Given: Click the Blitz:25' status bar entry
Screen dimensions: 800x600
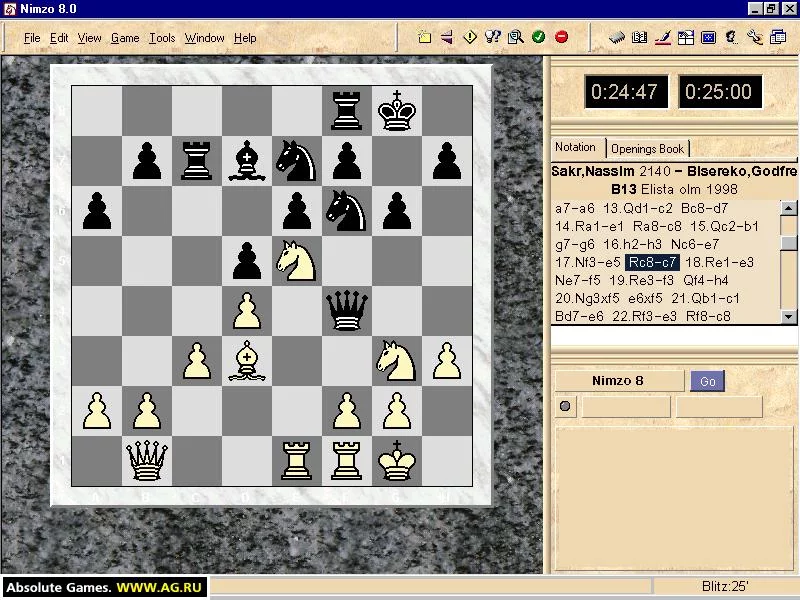Looking at the screenshot, I should [725, 586].
